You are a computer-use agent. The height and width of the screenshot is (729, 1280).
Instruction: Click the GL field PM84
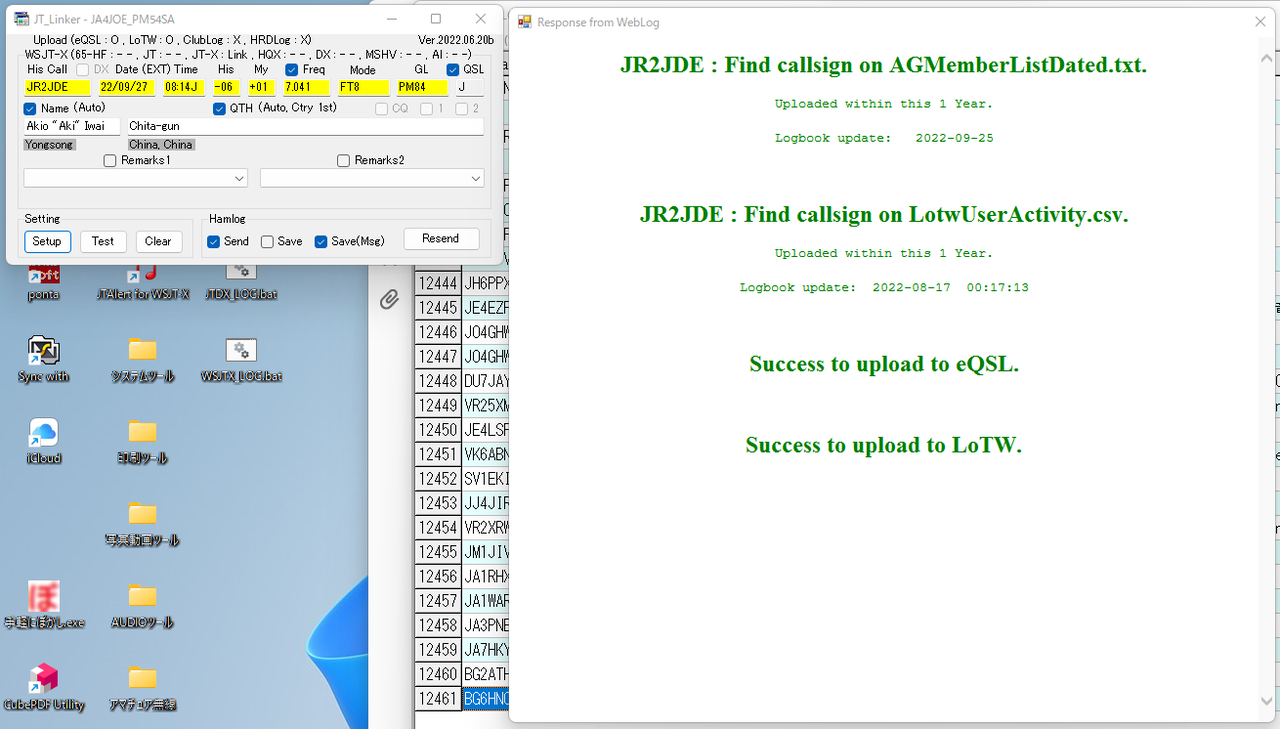[421, 87]
